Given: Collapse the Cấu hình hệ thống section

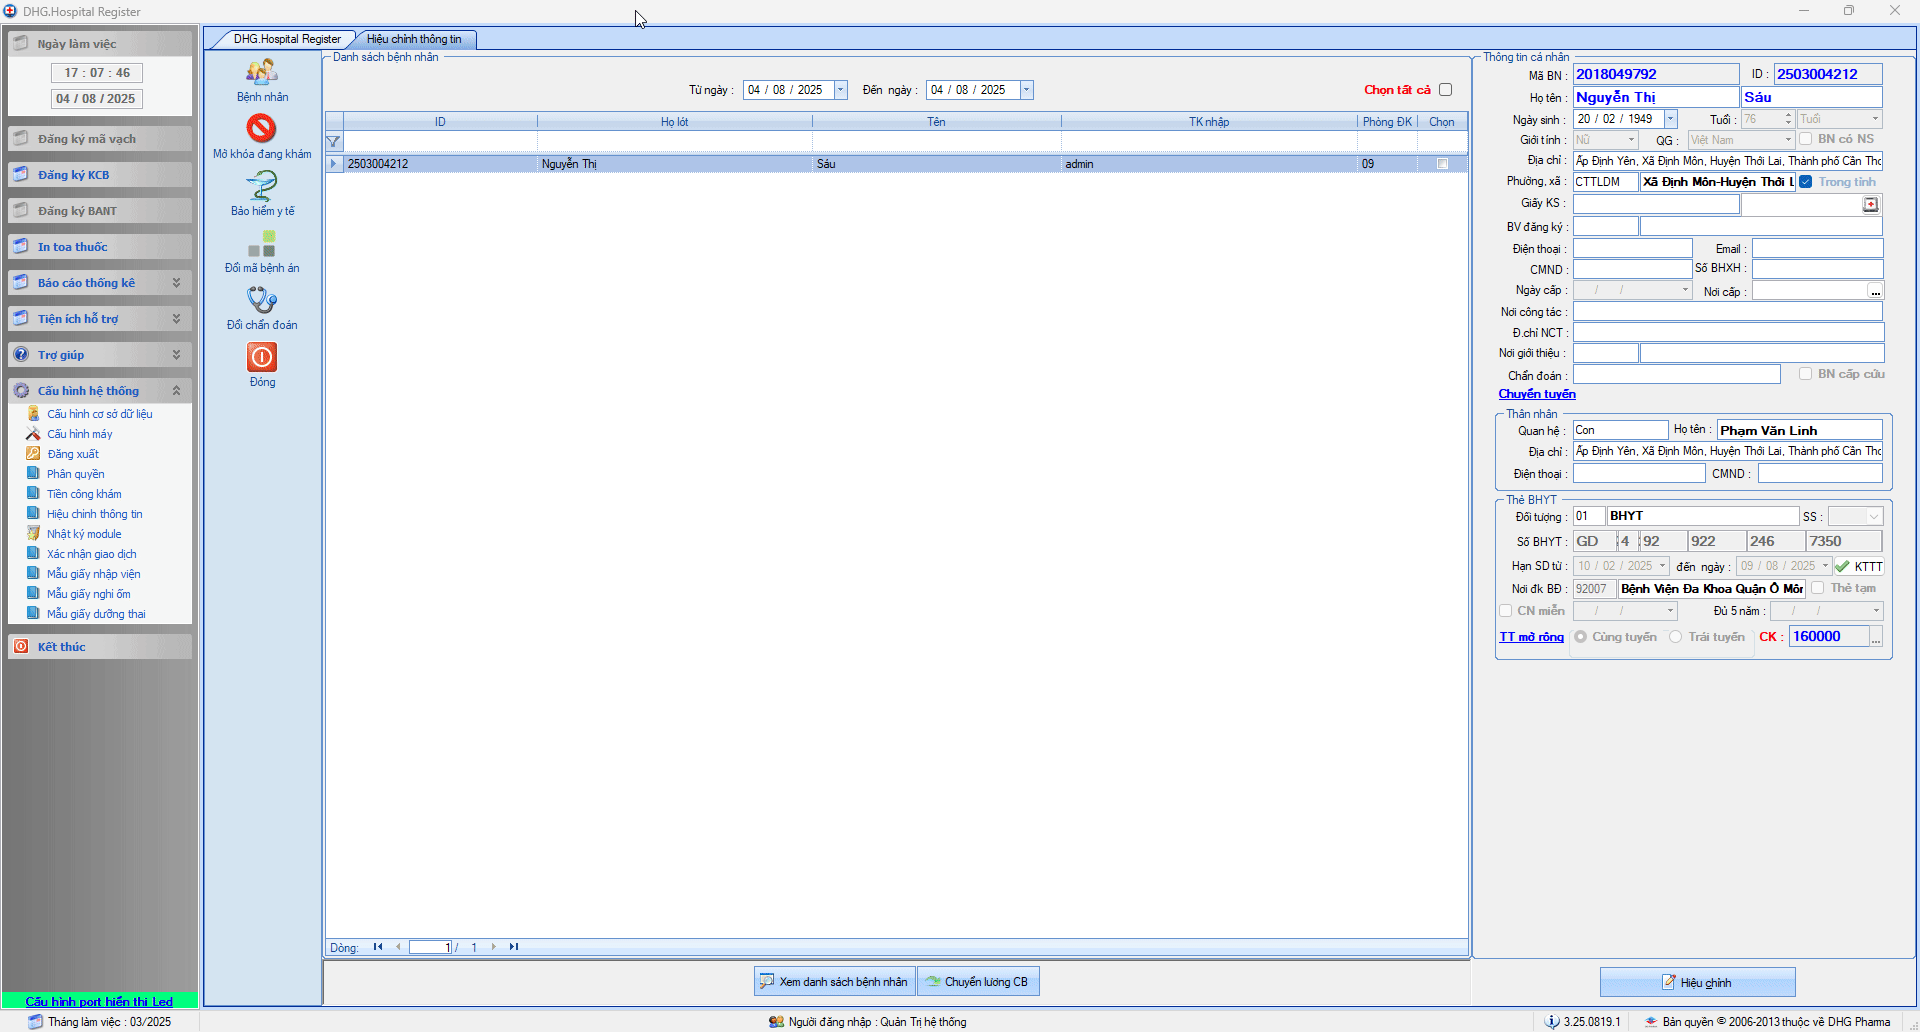Looking at the screenshot, I should [100, 391].
